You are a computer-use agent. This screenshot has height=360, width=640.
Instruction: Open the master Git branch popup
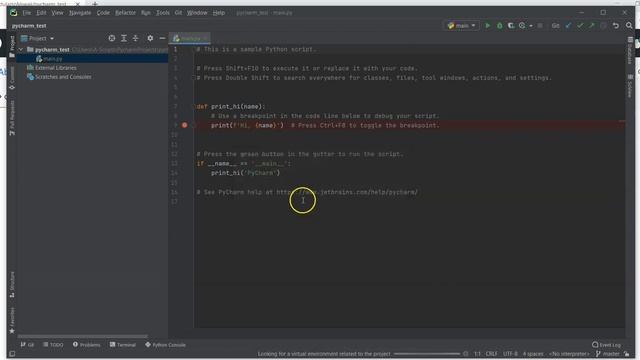[608, 354]
